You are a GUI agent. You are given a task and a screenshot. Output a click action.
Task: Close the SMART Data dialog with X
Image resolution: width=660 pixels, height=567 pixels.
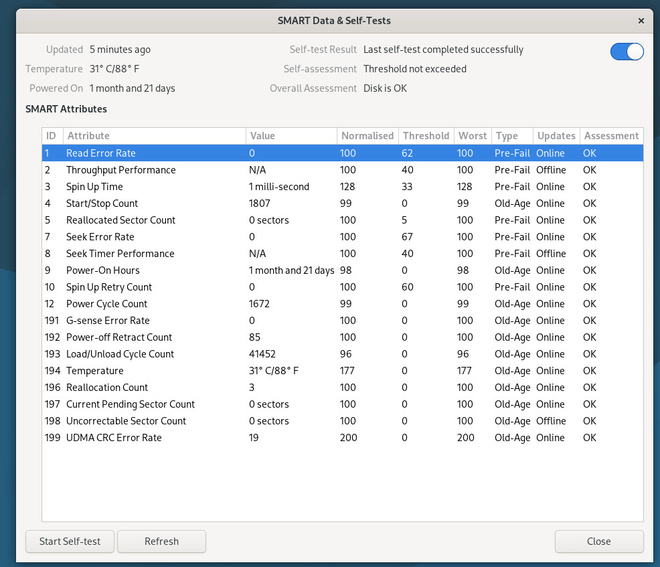click(641, 21)
